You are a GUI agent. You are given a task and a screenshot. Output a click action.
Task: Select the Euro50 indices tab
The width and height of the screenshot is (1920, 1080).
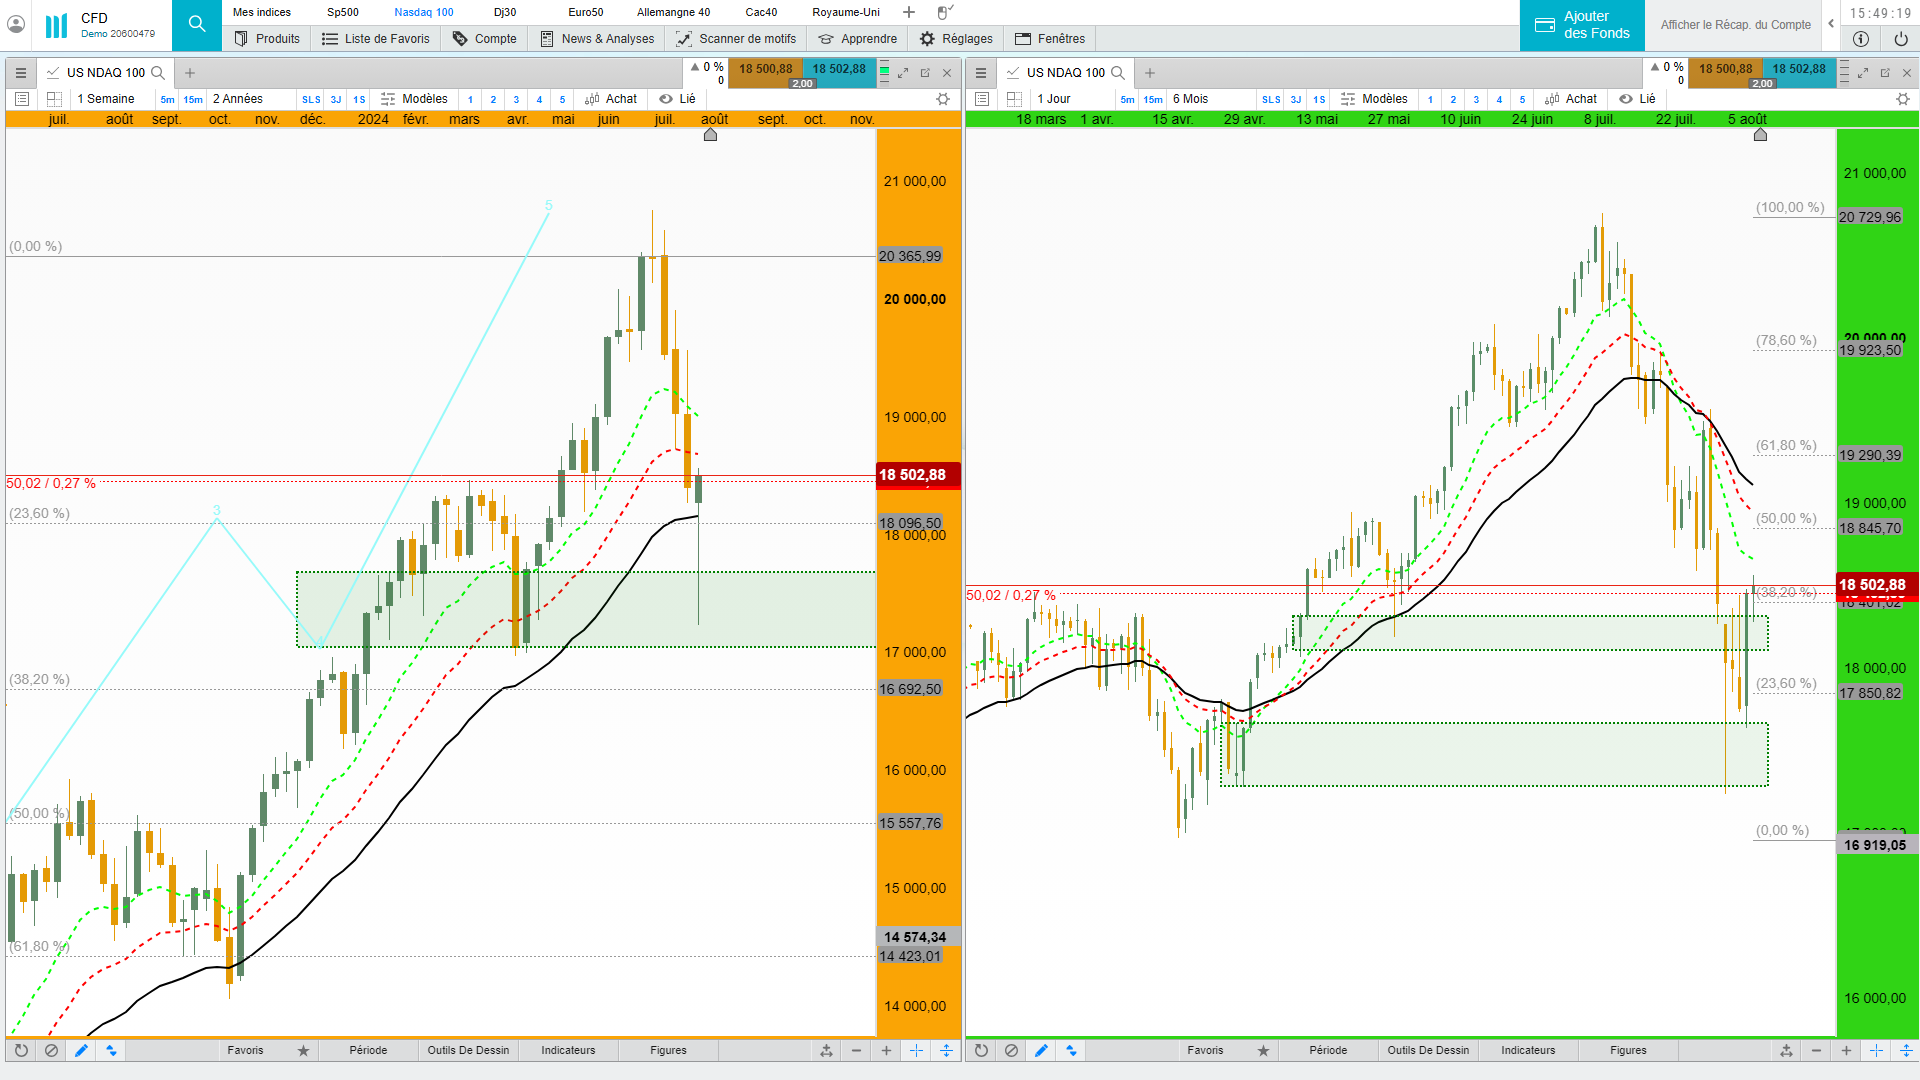pyautogui.click(x=585, y=12)
